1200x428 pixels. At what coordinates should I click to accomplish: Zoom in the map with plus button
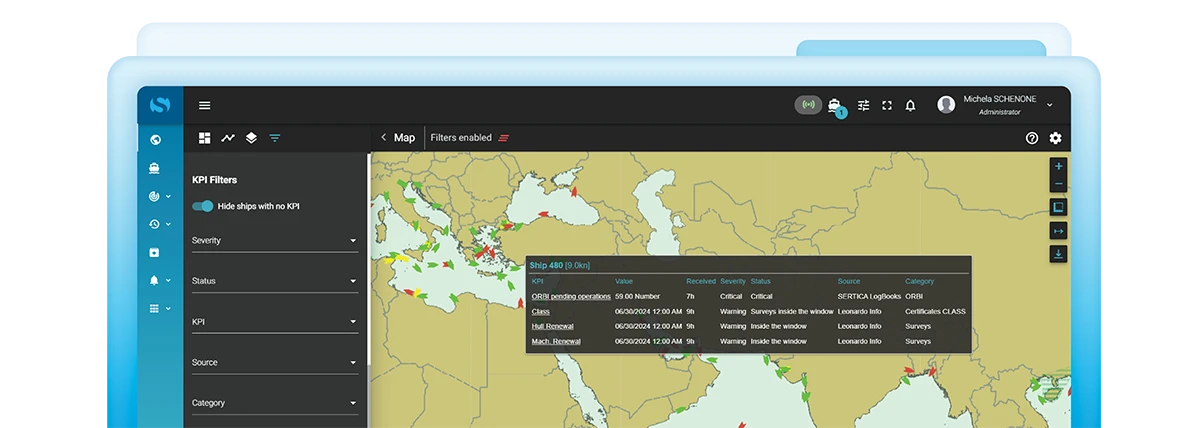[1058, 166]
